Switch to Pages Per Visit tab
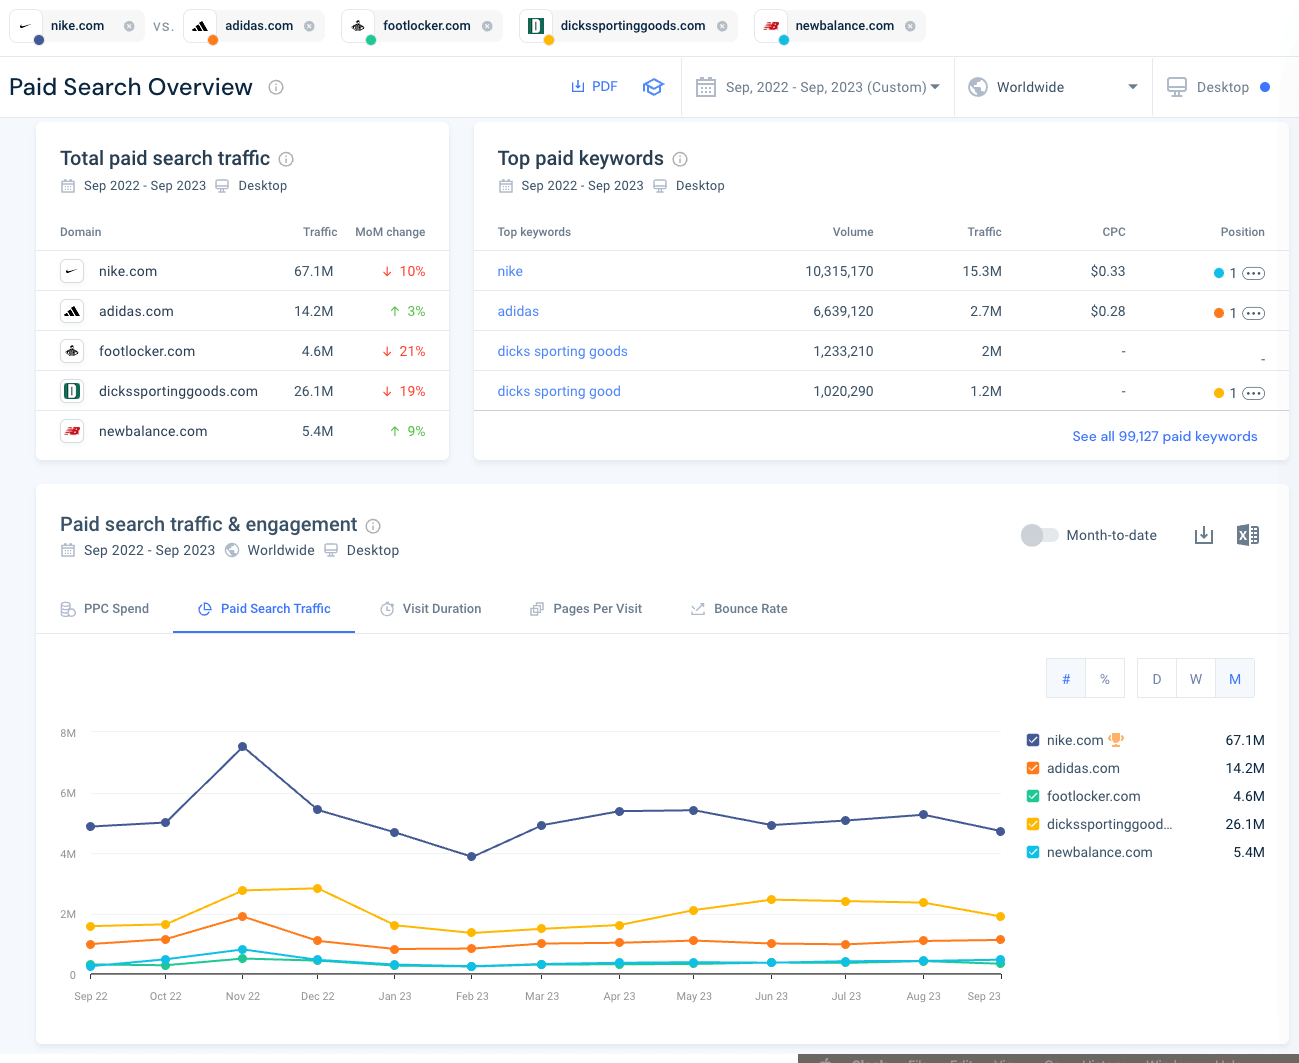The image size is (1299, 1063). click(x=586, y=609)
